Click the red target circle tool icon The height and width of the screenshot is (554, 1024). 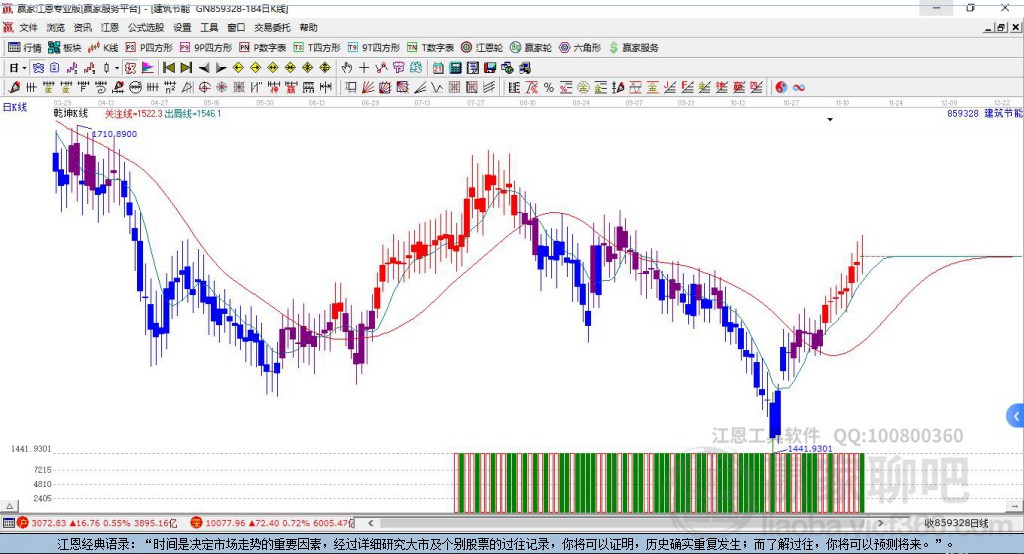tap(204, 87)
